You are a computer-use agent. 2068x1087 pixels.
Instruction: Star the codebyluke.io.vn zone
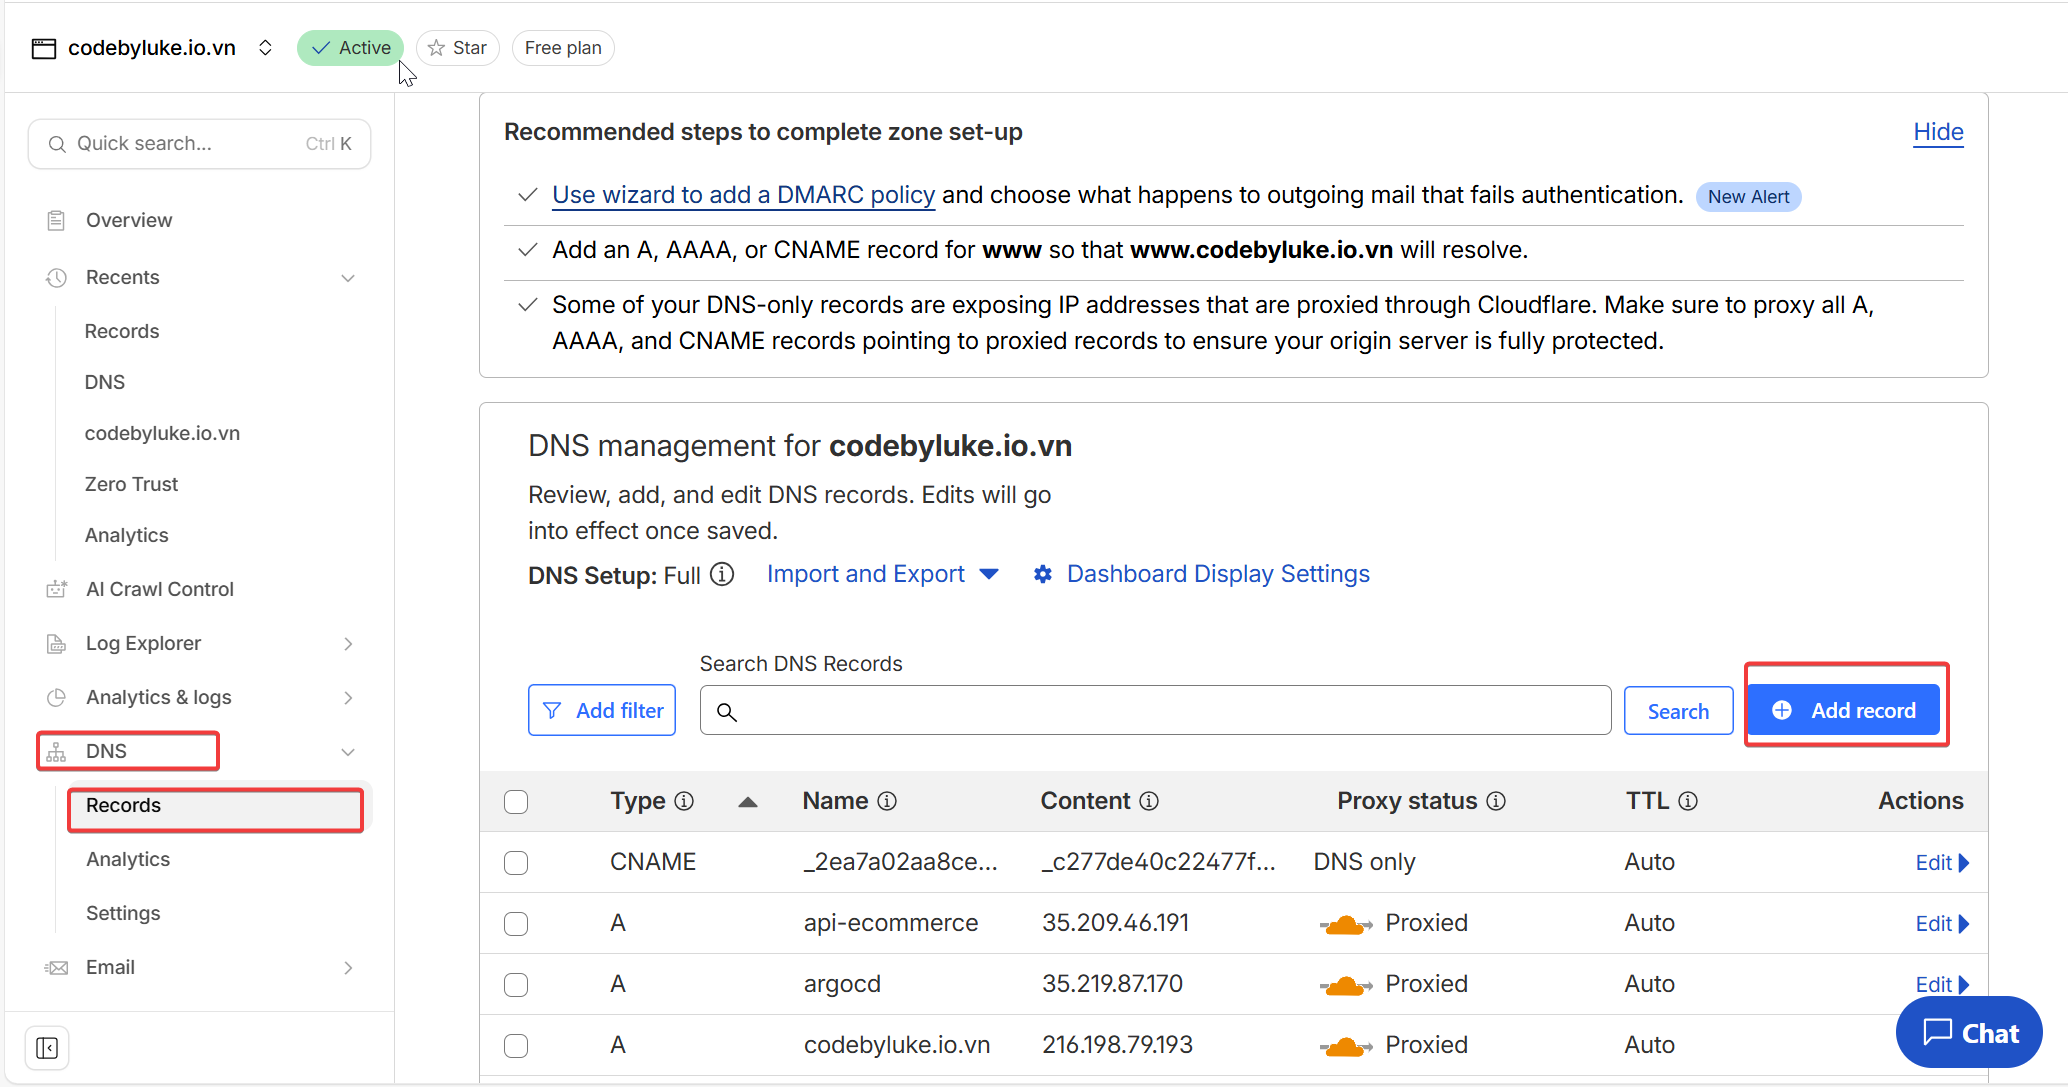click(x=458, y=48)
